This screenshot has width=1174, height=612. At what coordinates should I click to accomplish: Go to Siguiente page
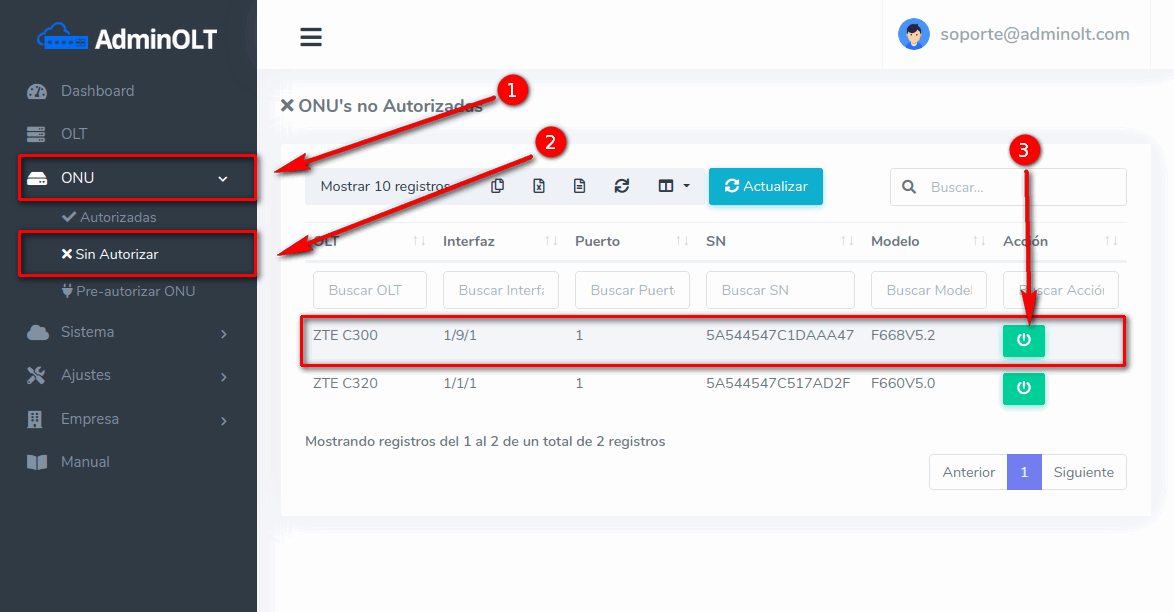click(1083, 472)
